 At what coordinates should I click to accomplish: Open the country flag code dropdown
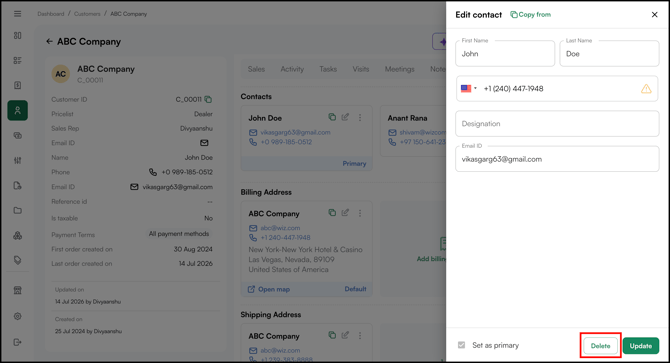[x=468, y=88]
